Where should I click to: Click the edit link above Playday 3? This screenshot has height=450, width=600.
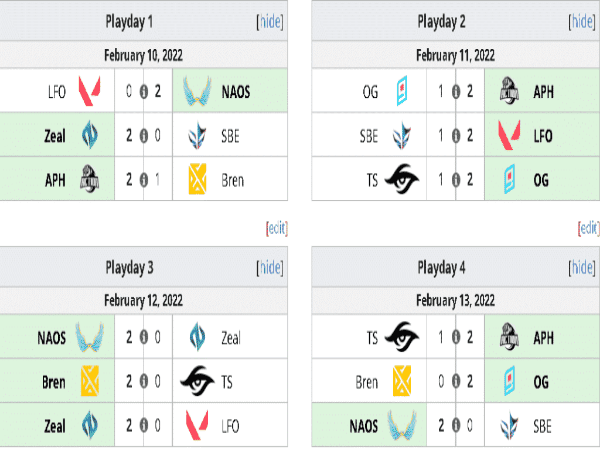click(x=278, y=228)
